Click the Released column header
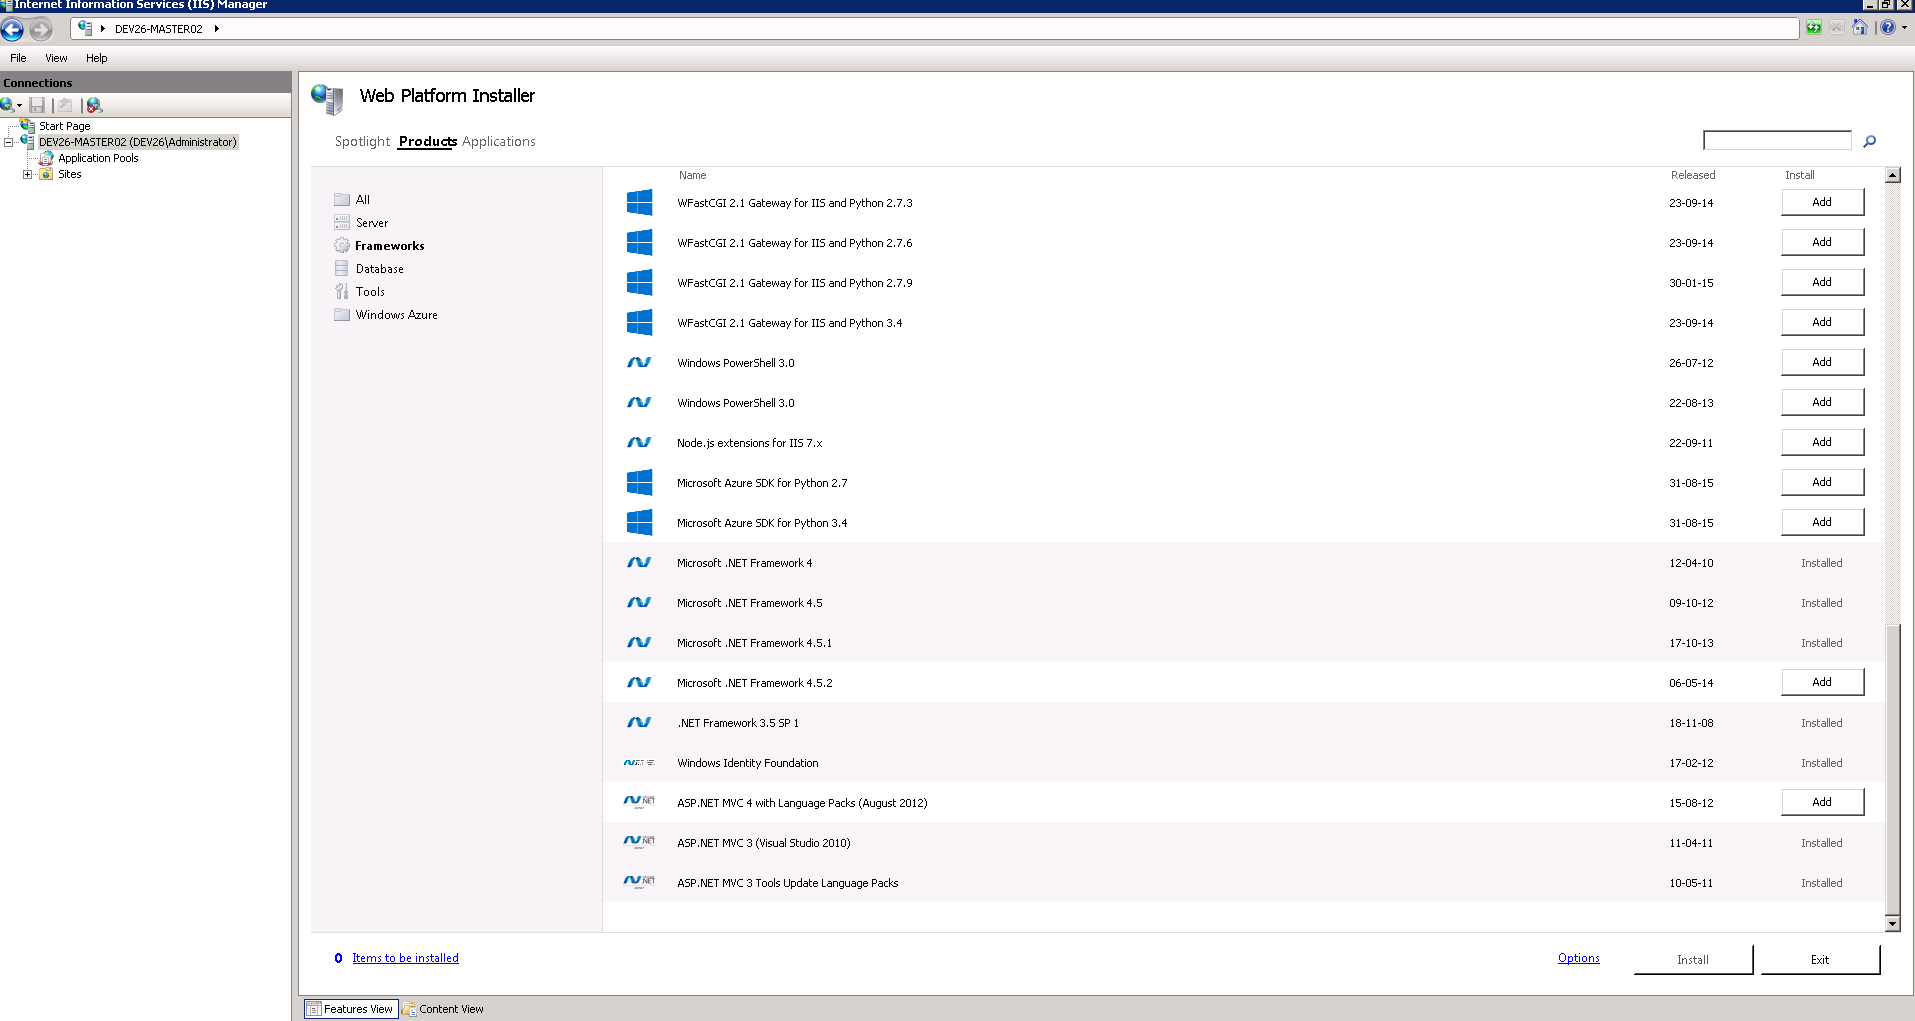This screenshot has width=1915, height=1021. point(1692,175)
